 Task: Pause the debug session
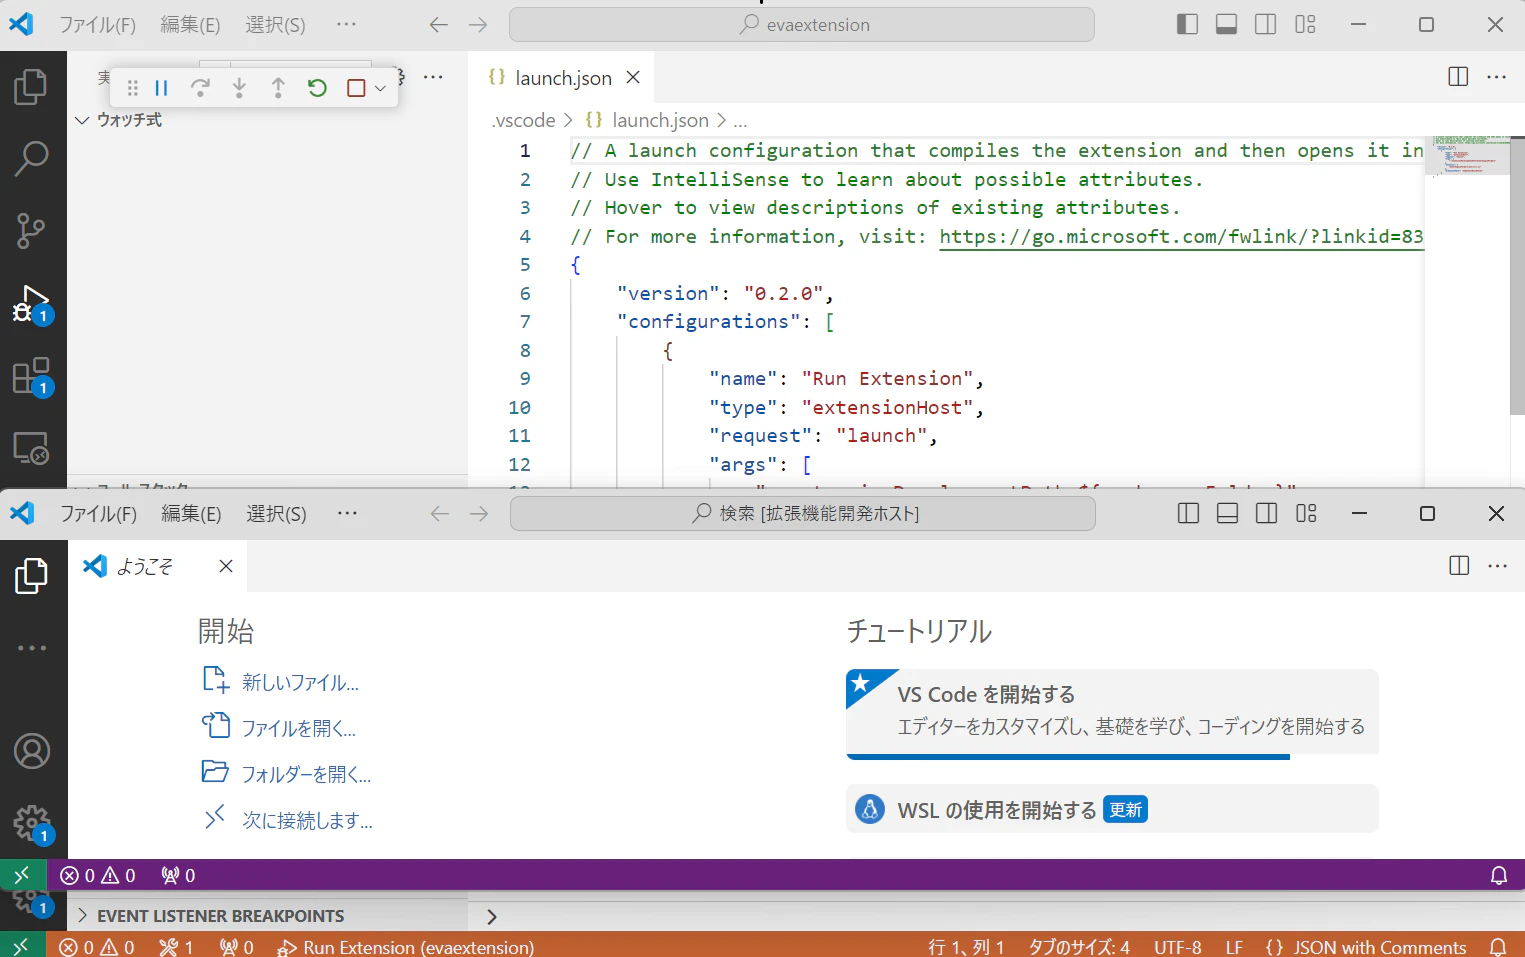[161, 88]
